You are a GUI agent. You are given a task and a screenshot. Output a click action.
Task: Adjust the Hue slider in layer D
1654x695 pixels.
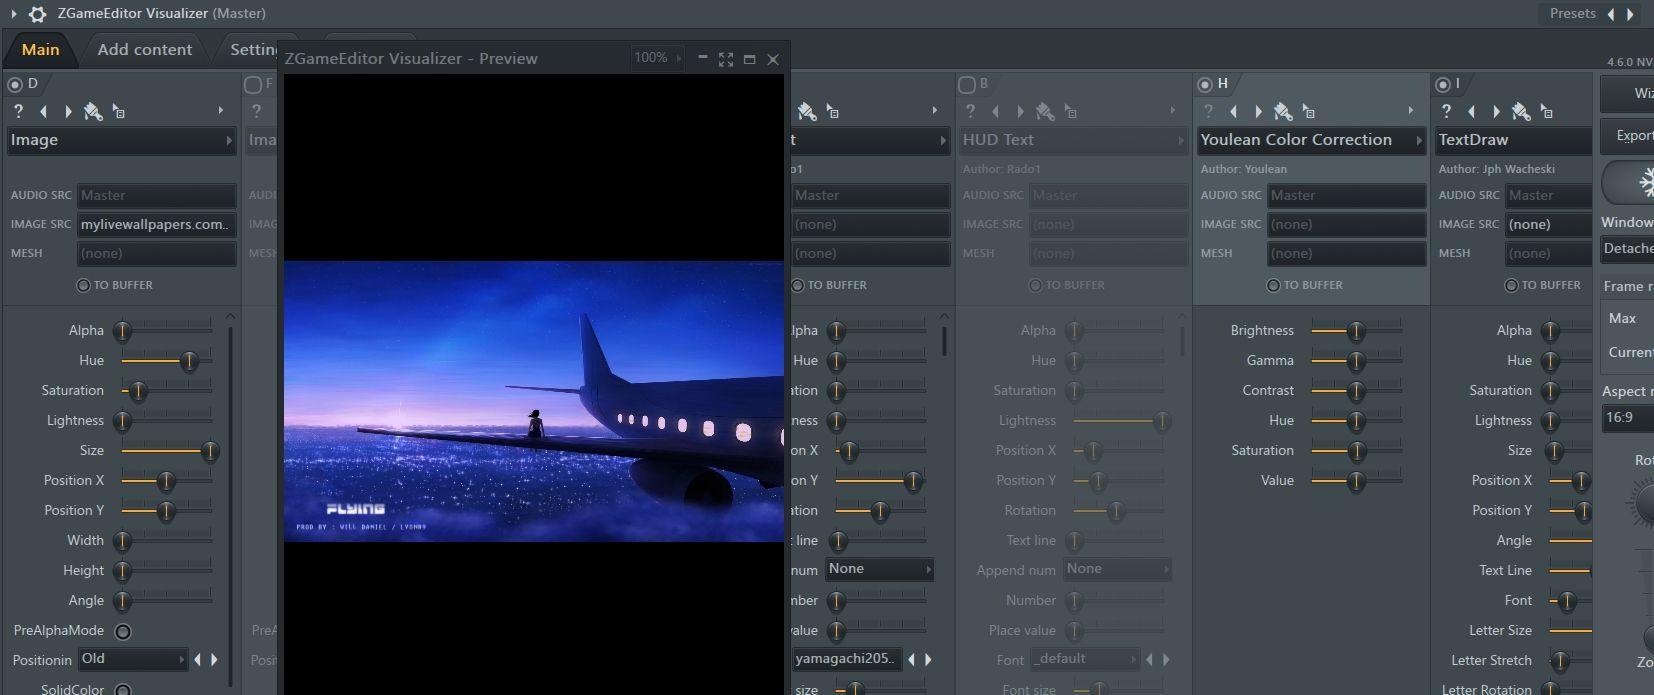tap(166, 360)
